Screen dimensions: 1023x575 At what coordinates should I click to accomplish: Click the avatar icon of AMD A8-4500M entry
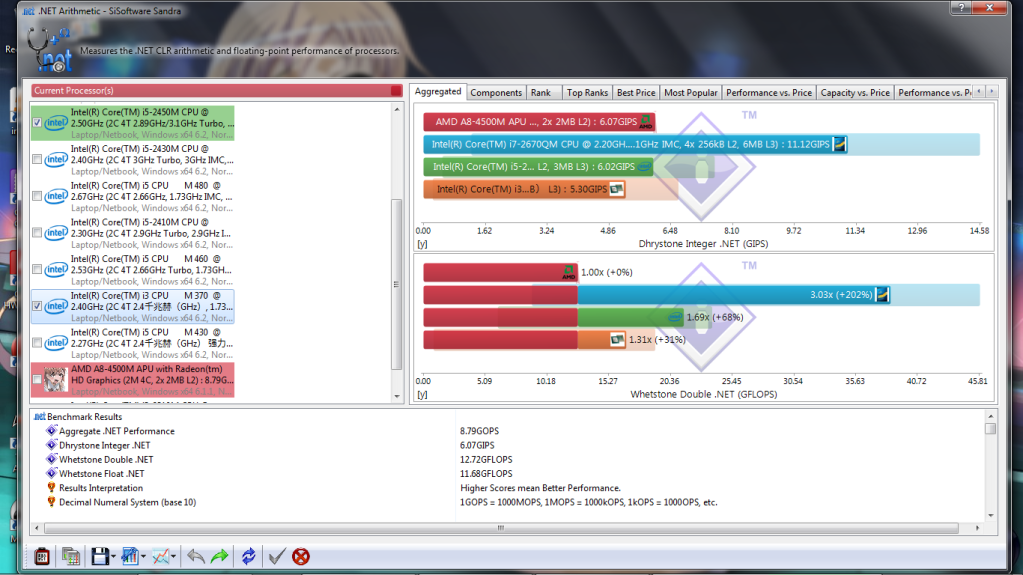click(x=55, y=379)
